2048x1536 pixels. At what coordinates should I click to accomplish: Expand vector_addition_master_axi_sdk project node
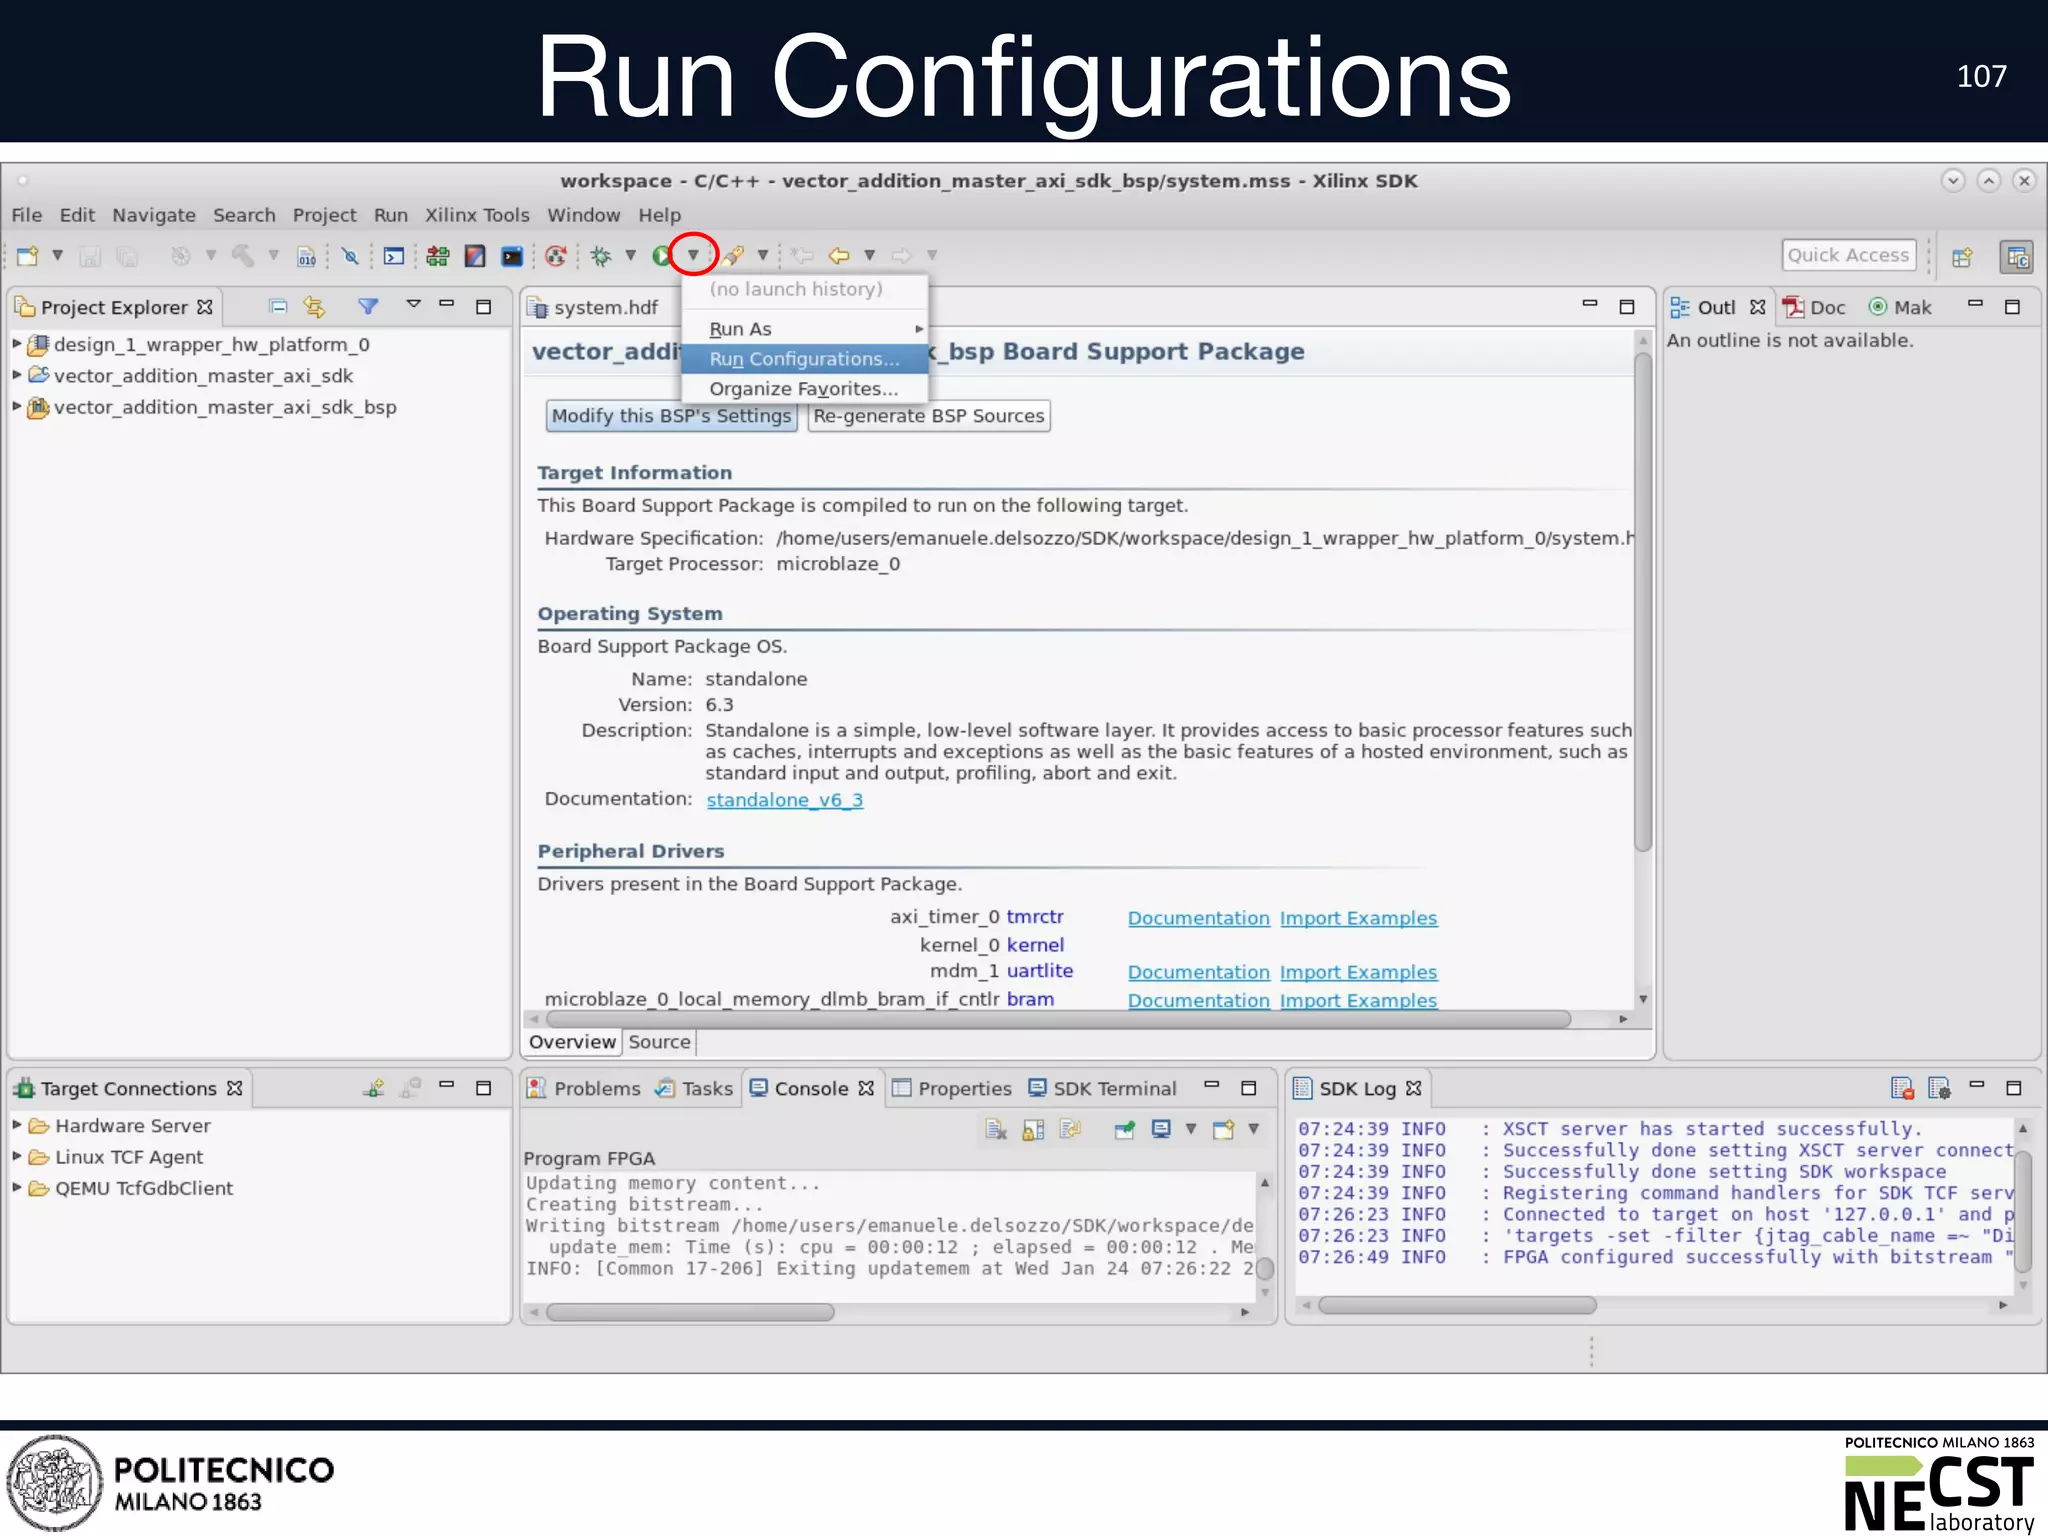(17, 375)
